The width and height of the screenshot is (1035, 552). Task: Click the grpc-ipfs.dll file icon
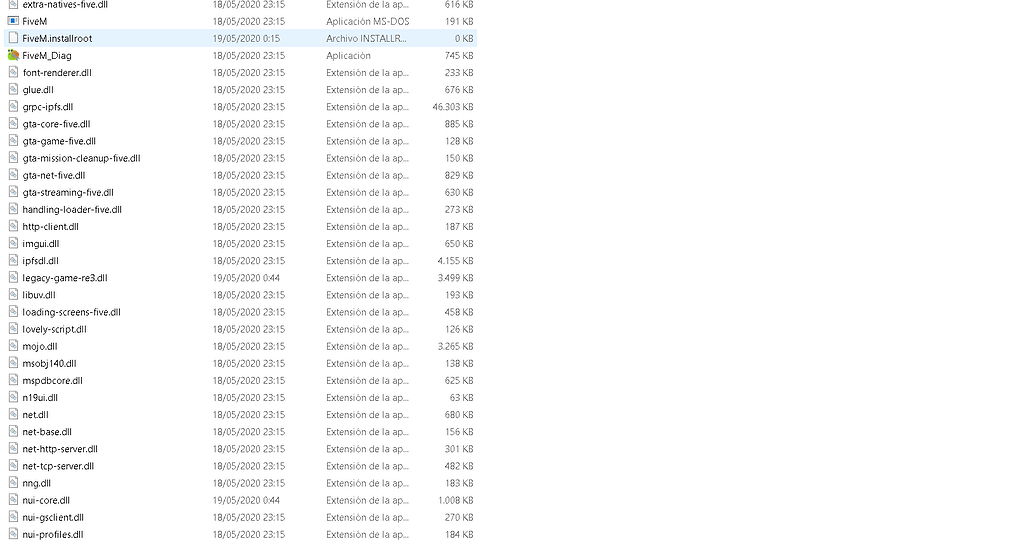click(13, 107)
